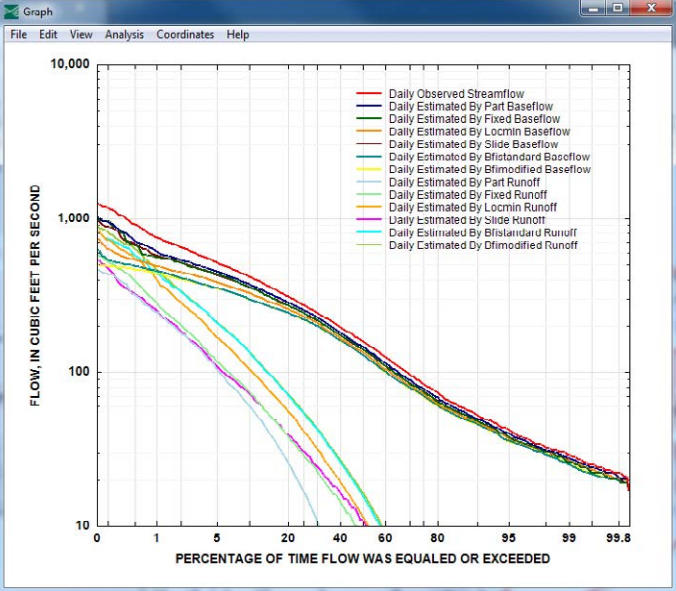Click the 10,000 Y-axis tick label
The image size is (676, 591).
(70, 65)
